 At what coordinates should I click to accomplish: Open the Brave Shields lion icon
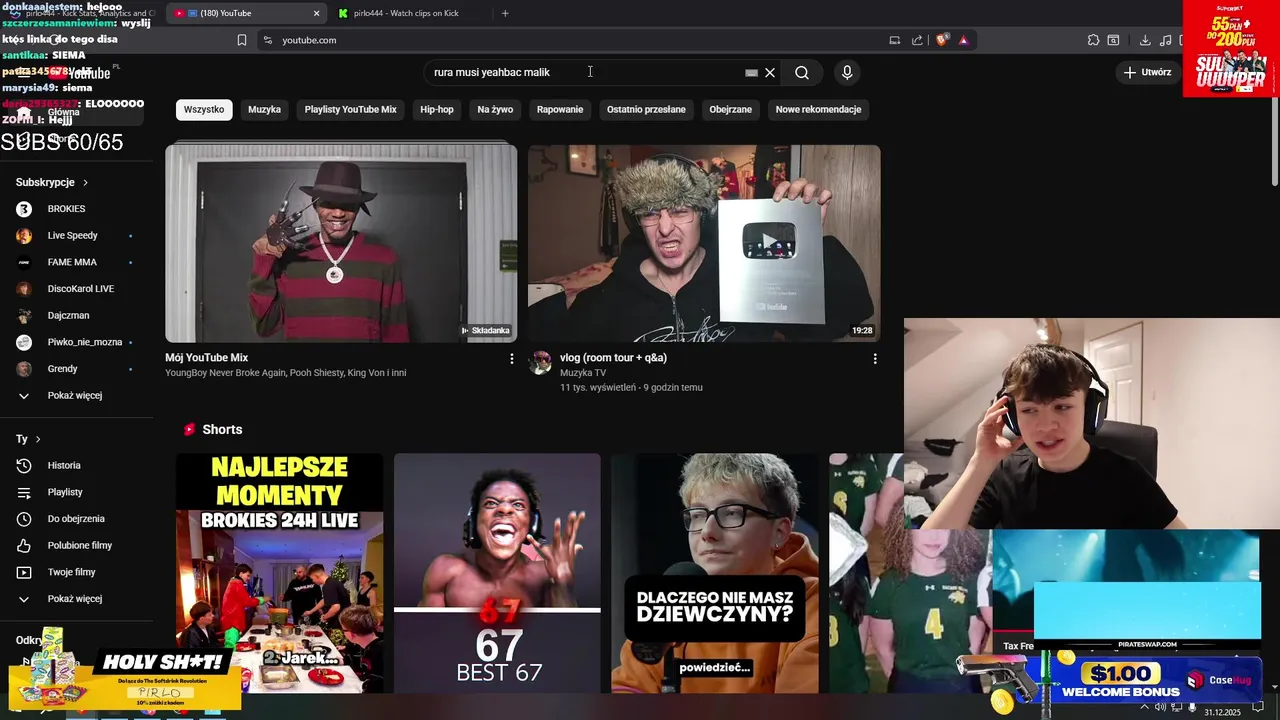click(941, 40)
